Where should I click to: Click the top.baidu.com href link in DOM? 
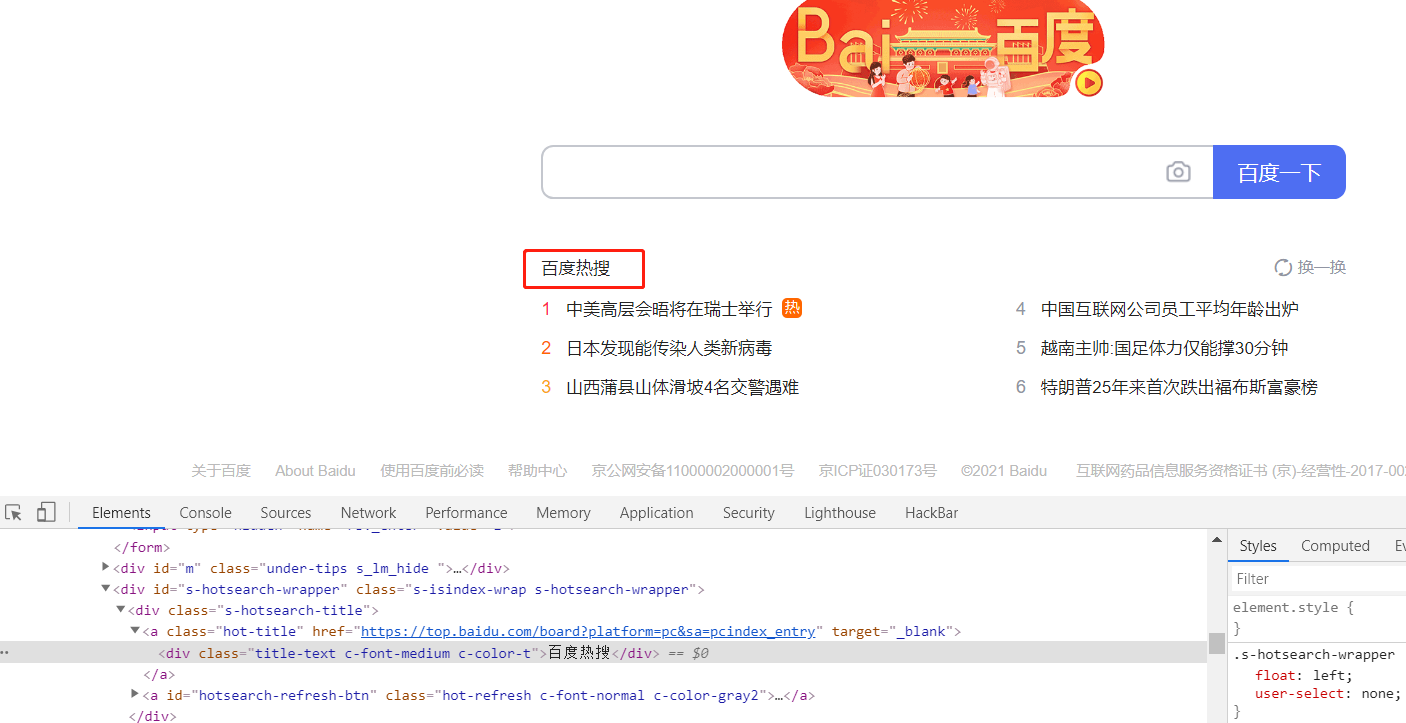[x=590, y=631]
